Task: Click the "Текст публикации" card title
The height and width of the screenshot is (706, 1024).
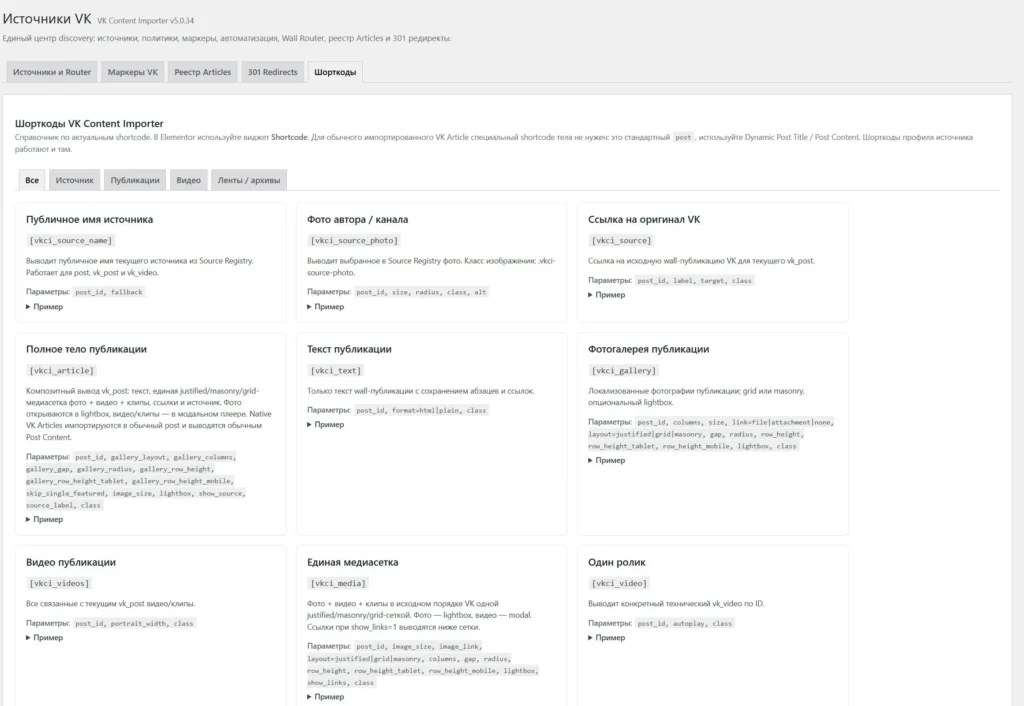Action: [x=349, y=349]
